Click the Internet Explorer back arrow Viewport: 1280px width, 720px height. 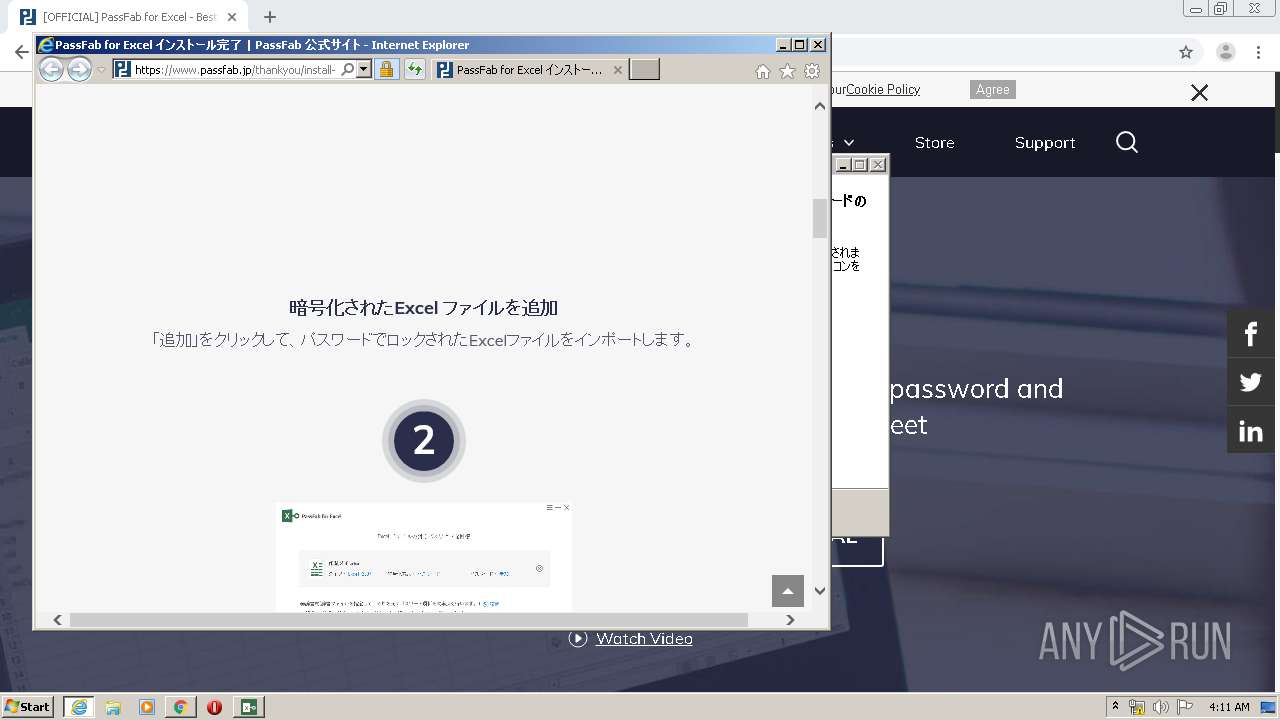(51, 69)
